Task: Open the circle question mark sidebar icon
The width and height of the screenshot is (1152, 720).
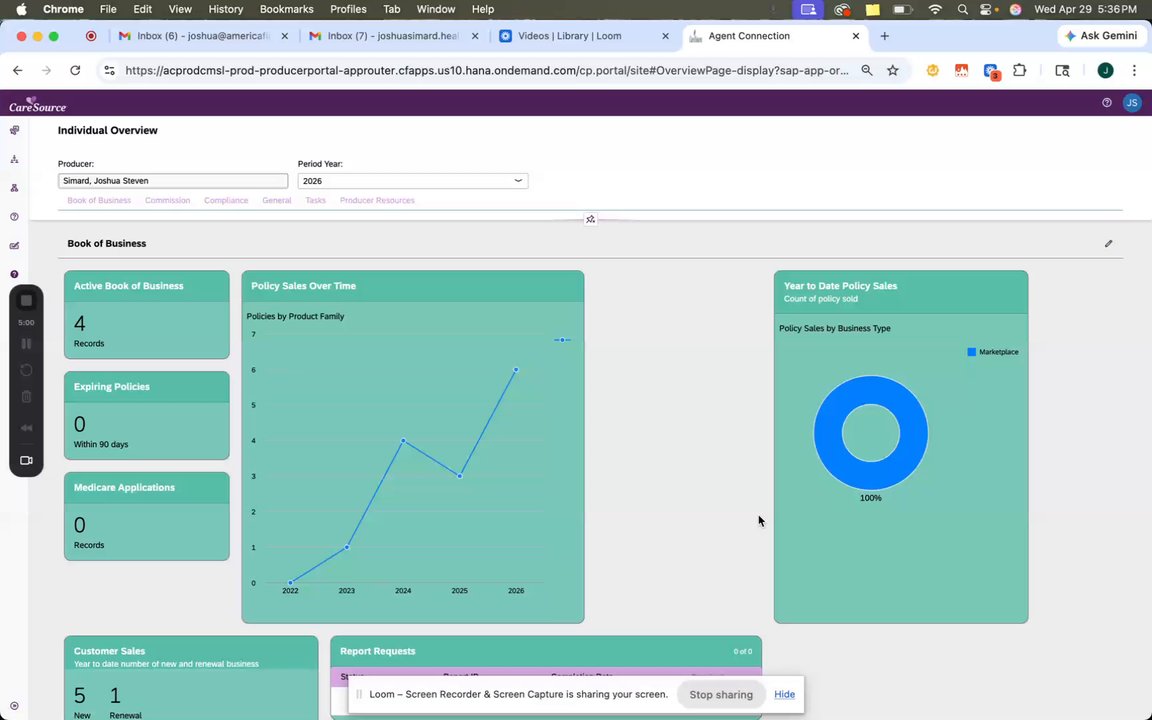Action: (14, 217)
